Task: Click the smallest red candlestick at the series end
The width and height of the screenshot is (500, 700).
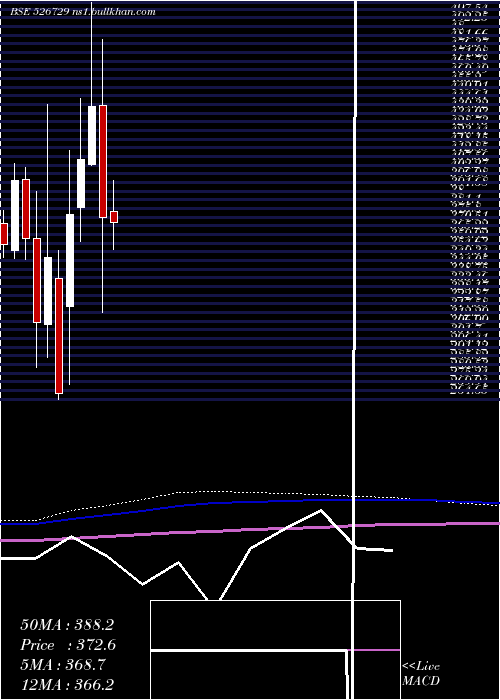Action: click(x=114, y=217)
